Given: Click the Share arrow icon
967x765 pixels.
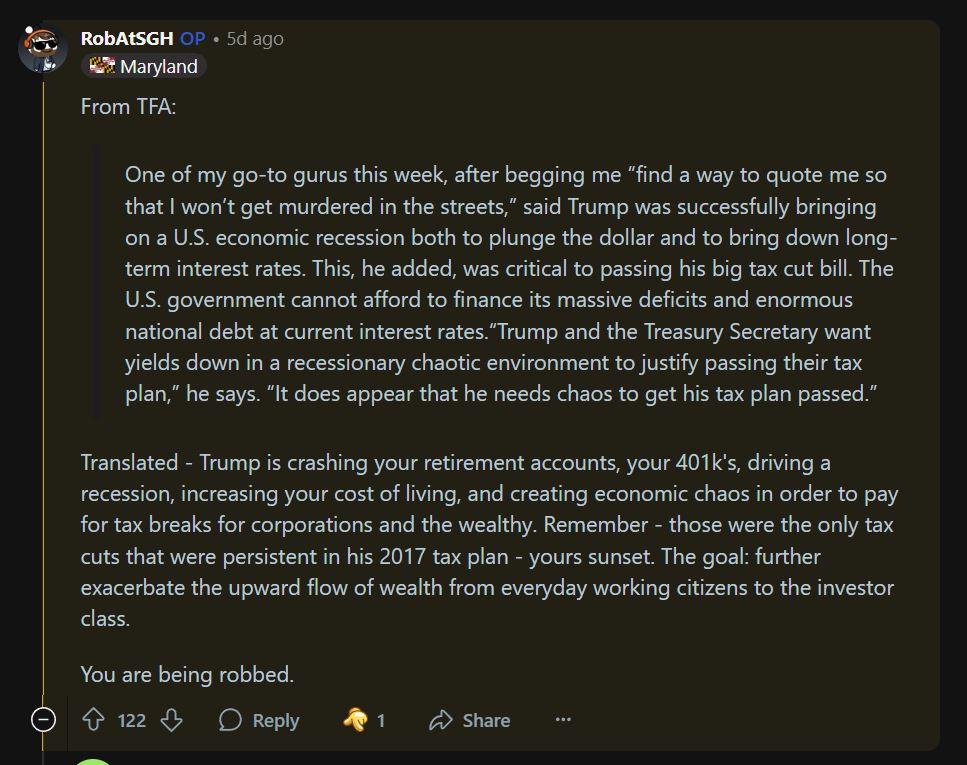Looking at the screenshot, I should (440, 720).
